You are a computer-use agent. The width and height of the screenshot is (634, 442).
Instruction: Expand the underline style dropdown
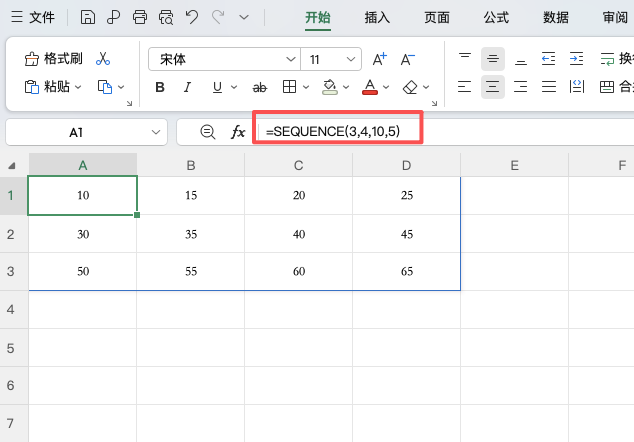(x=234, y=87)
